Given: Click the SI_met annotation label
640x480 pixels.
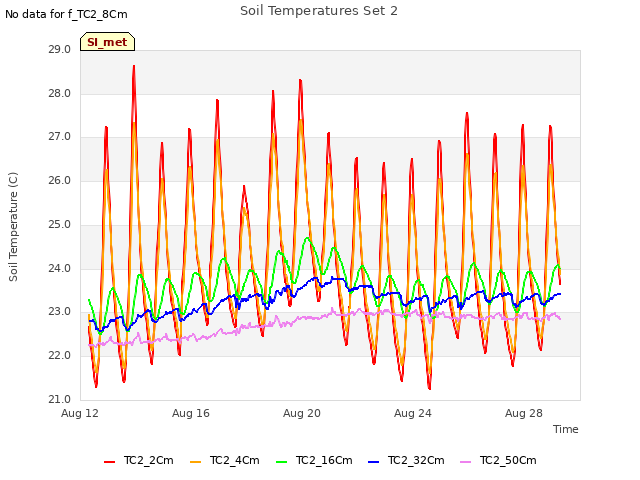Looking at the screenshot, I should click(x=107, y=42).
